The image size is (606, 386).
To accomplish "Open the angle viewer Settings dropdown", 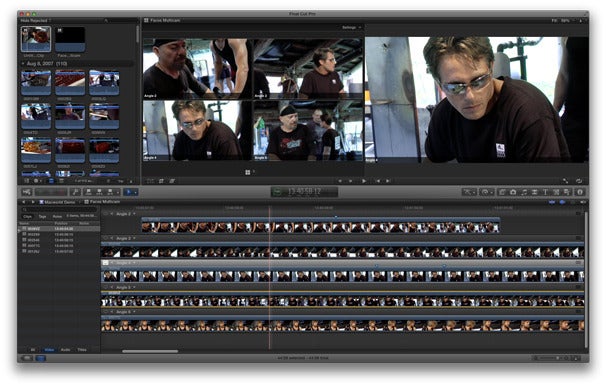I will 351,27.
